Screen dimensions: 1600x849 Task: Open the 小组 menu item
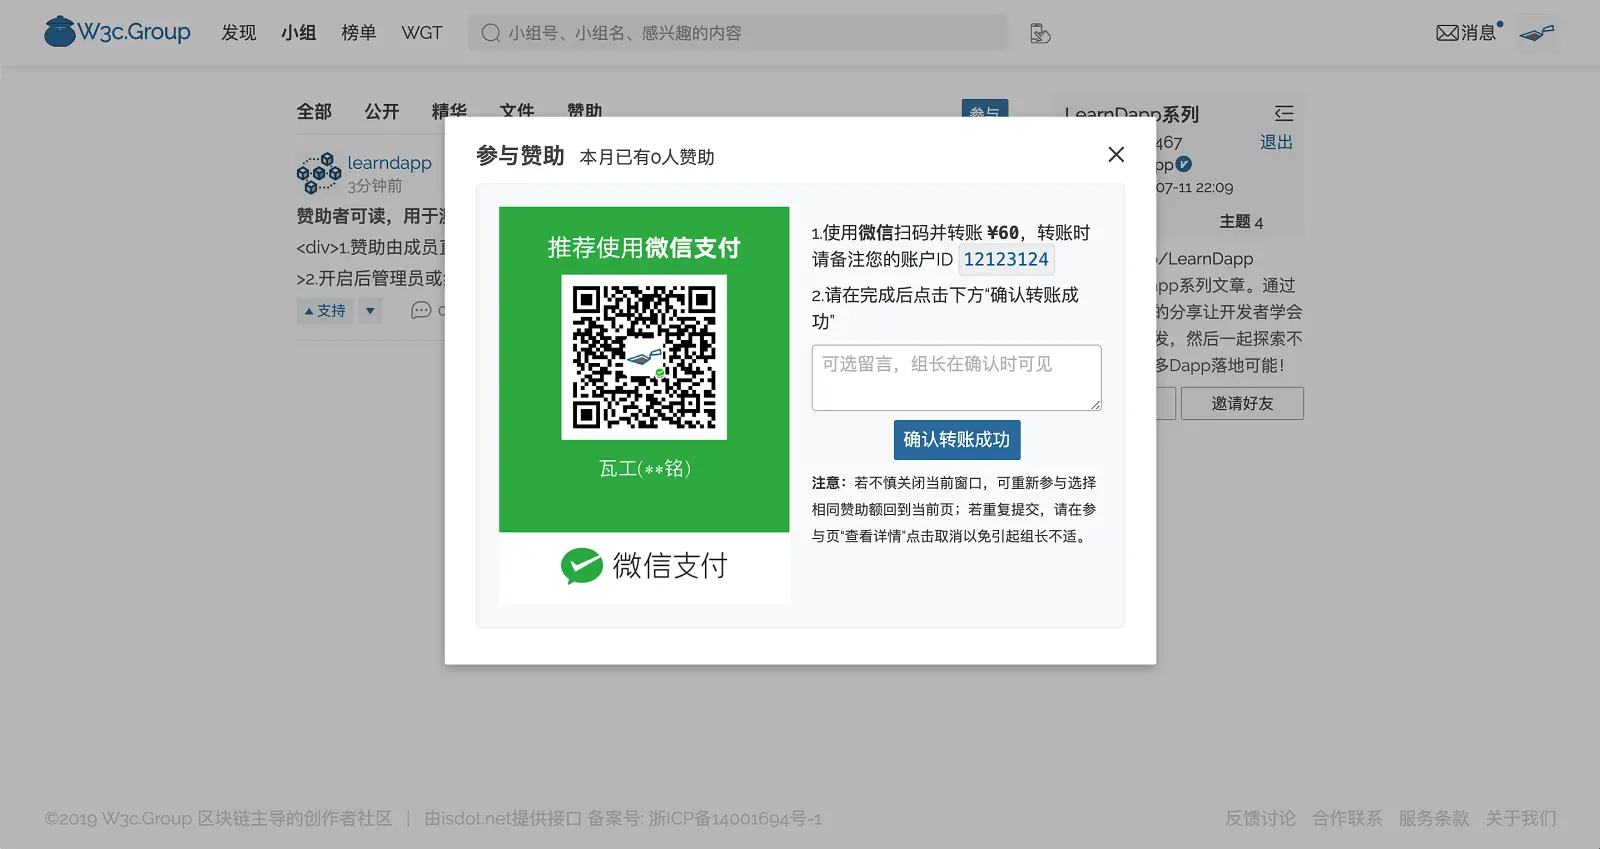299,33
